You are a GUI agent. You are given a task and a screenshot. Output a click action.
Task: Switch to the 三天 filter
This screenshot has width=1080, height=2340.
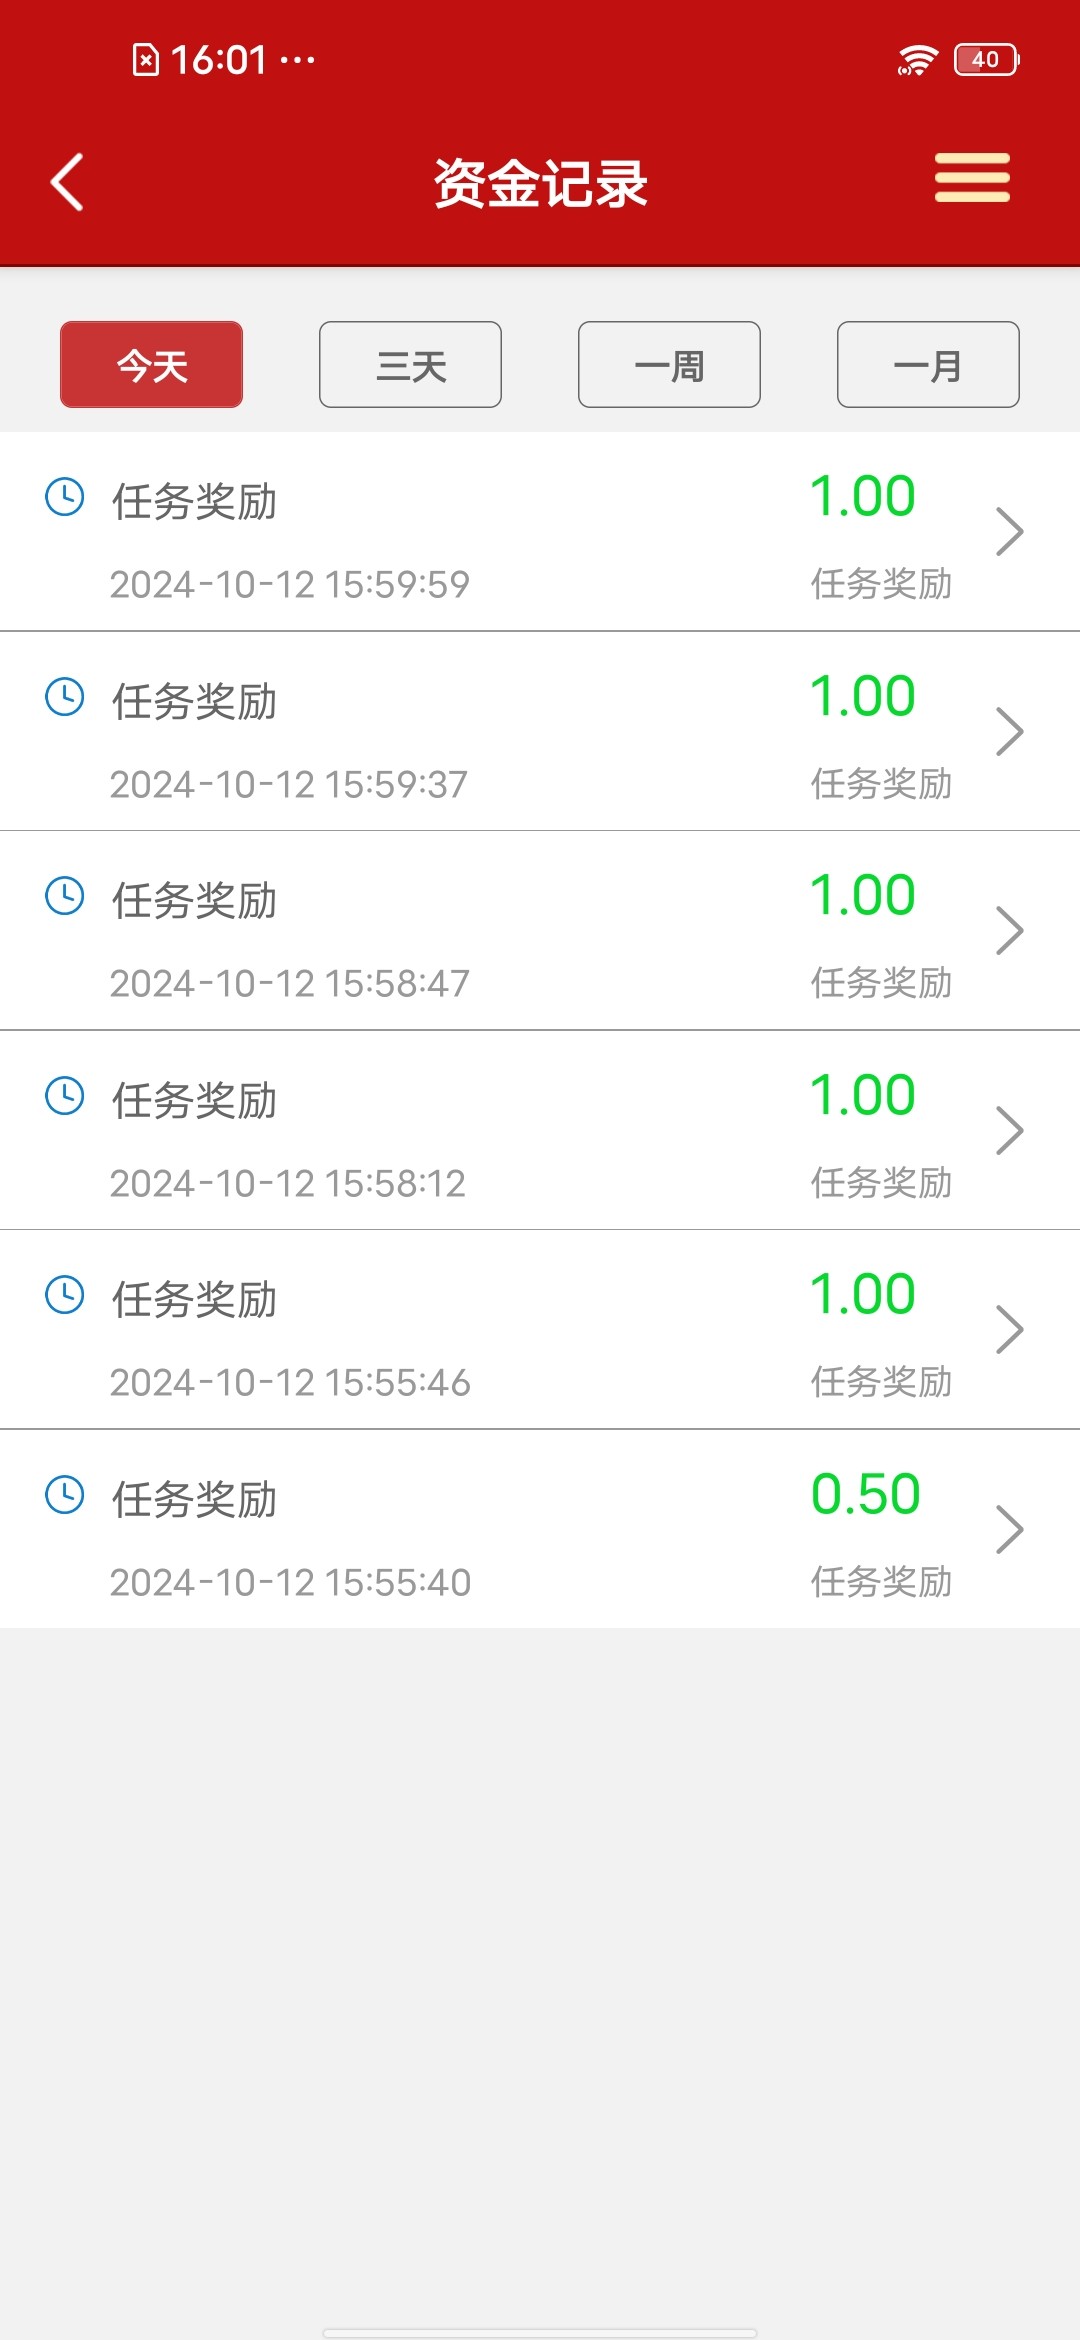(x=410, y=365)
